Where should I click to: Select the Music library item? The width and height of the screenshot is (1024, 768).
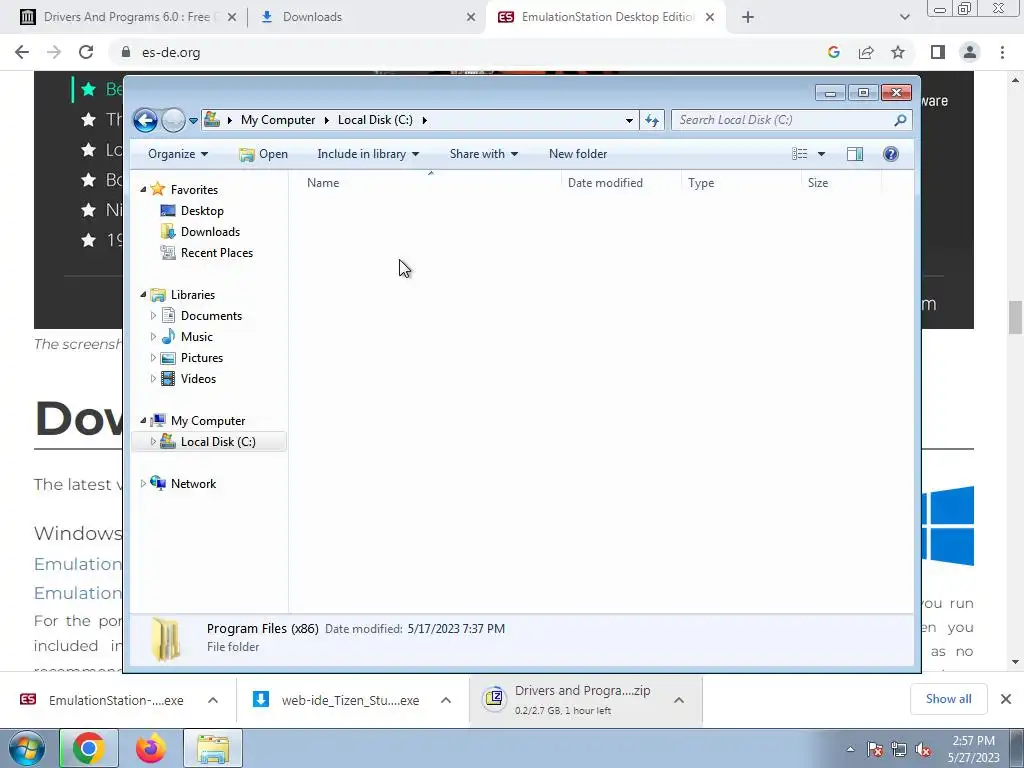point(197,337)
